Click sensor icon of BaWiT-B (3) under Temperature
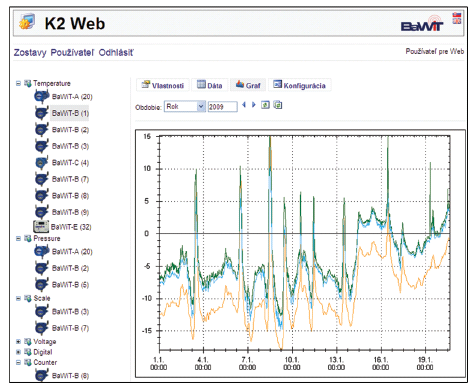Image resolution: width=476 pixels, height=391 pixels. tap(42, 146)
